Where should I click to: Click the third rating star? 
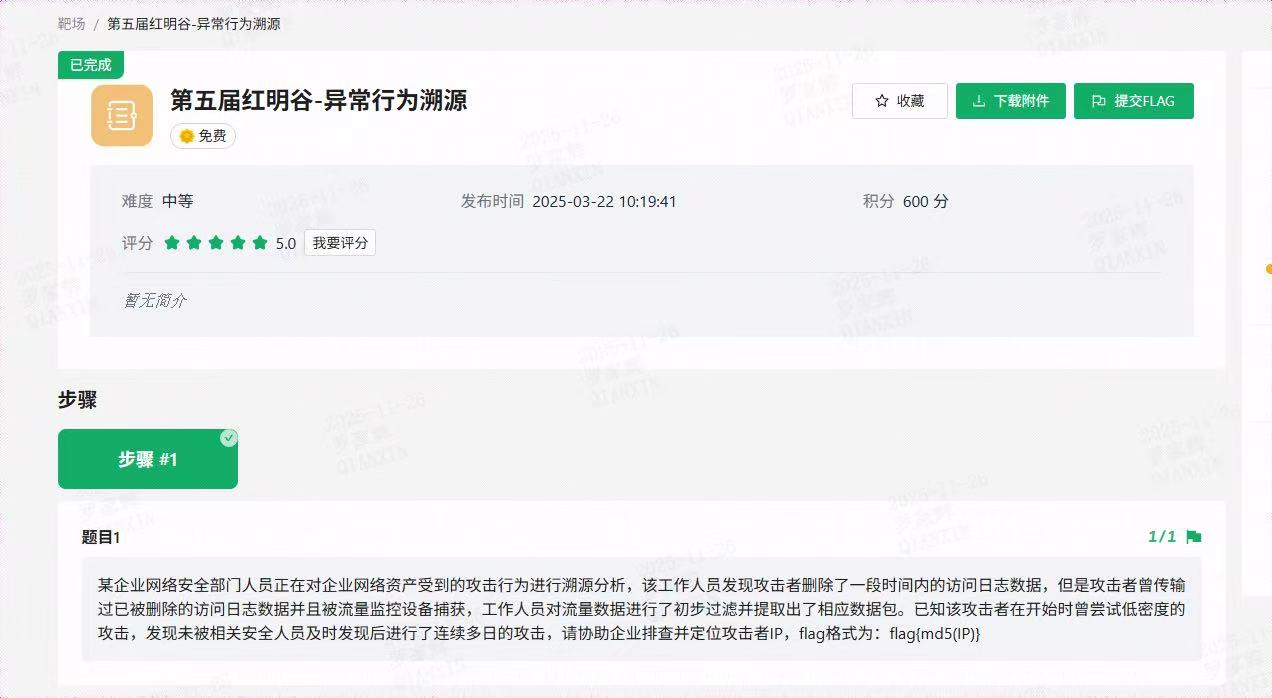coord(216,243)
